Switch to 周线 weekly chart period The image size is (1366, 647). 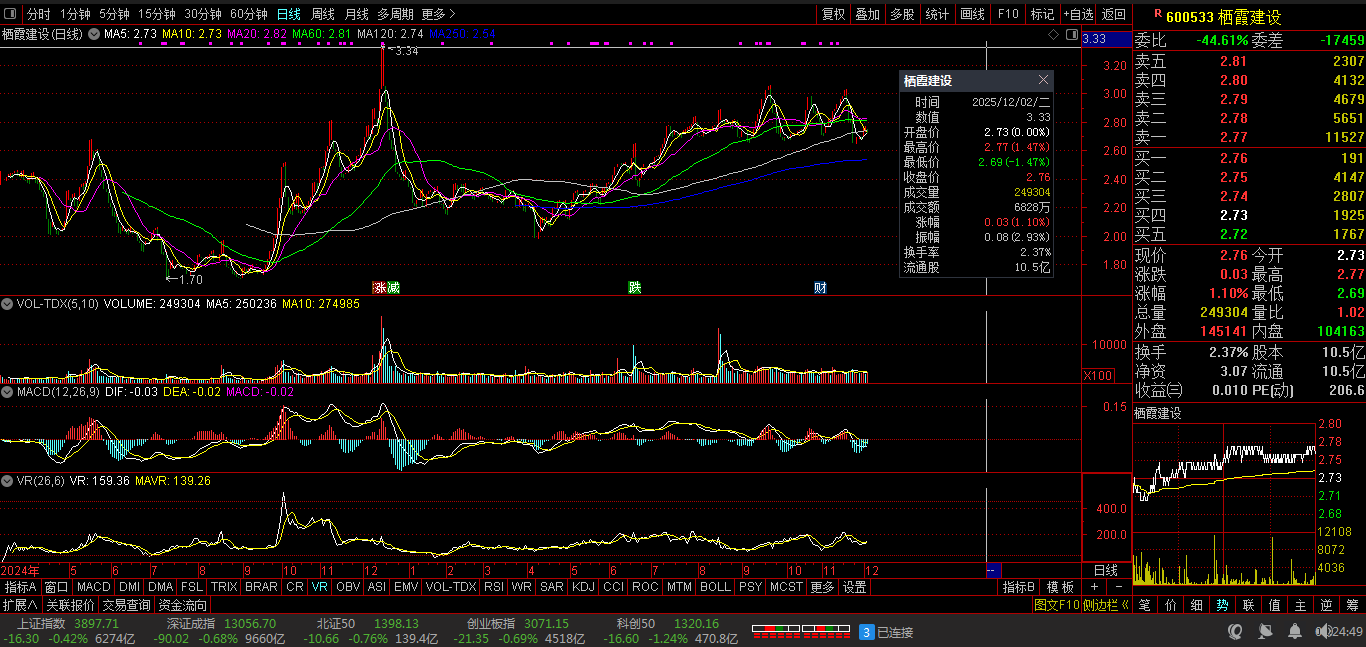(322, 14)
